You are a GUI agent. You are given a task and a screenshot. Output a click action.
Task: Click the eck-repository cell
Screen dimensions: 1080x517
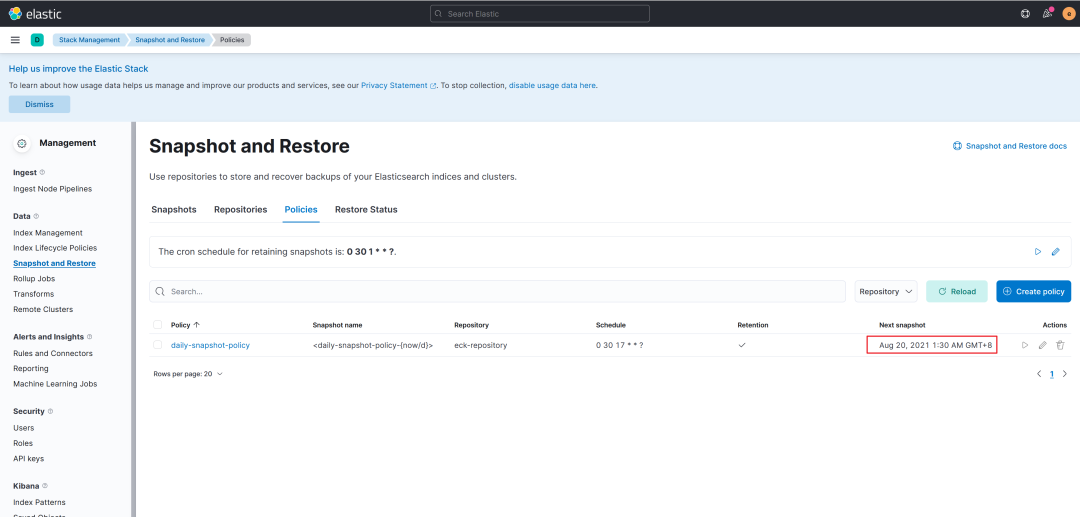[x=481, y=345]
